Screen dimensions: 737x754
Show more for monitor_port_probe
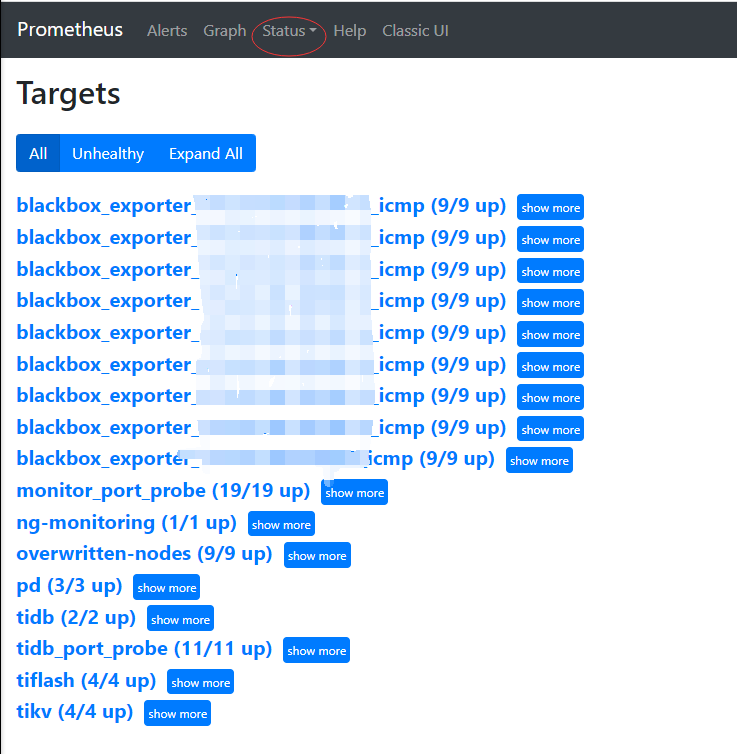click(354, 492)
